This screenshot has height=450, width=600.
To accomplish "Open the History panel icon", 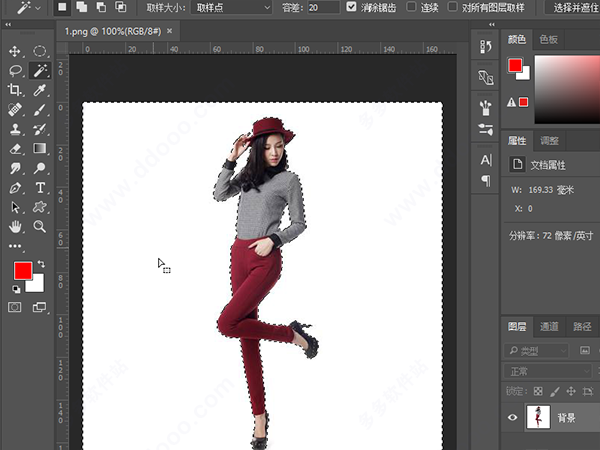I will pos(486,47).
